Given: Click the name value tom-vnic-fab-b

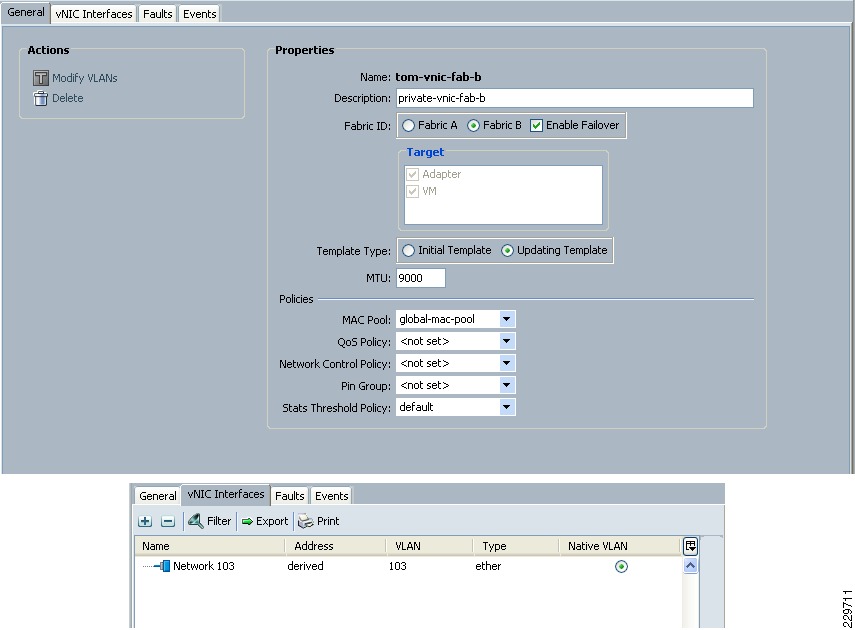Looking at the screenshot, I should pos(438,77).
